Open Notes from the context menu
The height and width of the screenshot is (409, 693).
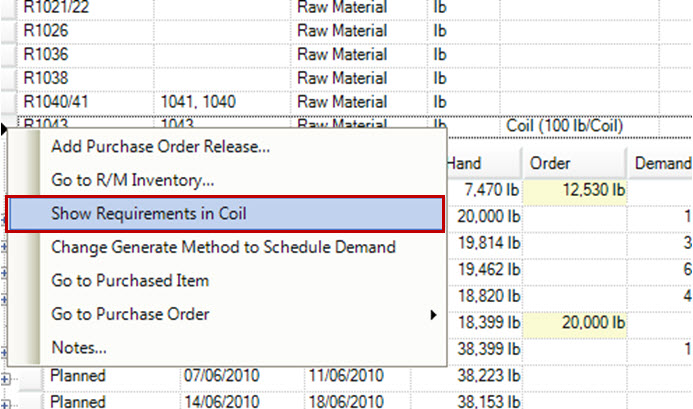tap(79, 348)
